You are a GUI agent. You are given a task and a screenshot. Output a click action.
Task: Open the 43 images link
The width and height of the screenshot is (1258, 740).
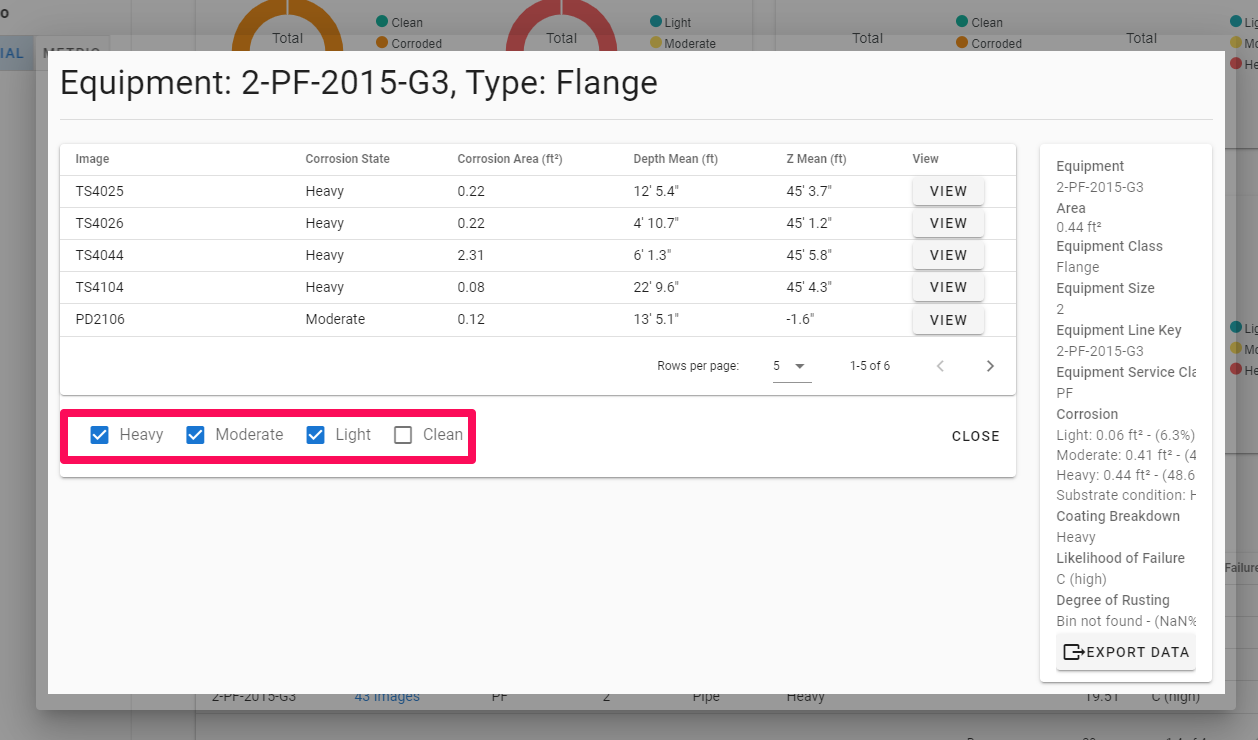tap(387, 697)
